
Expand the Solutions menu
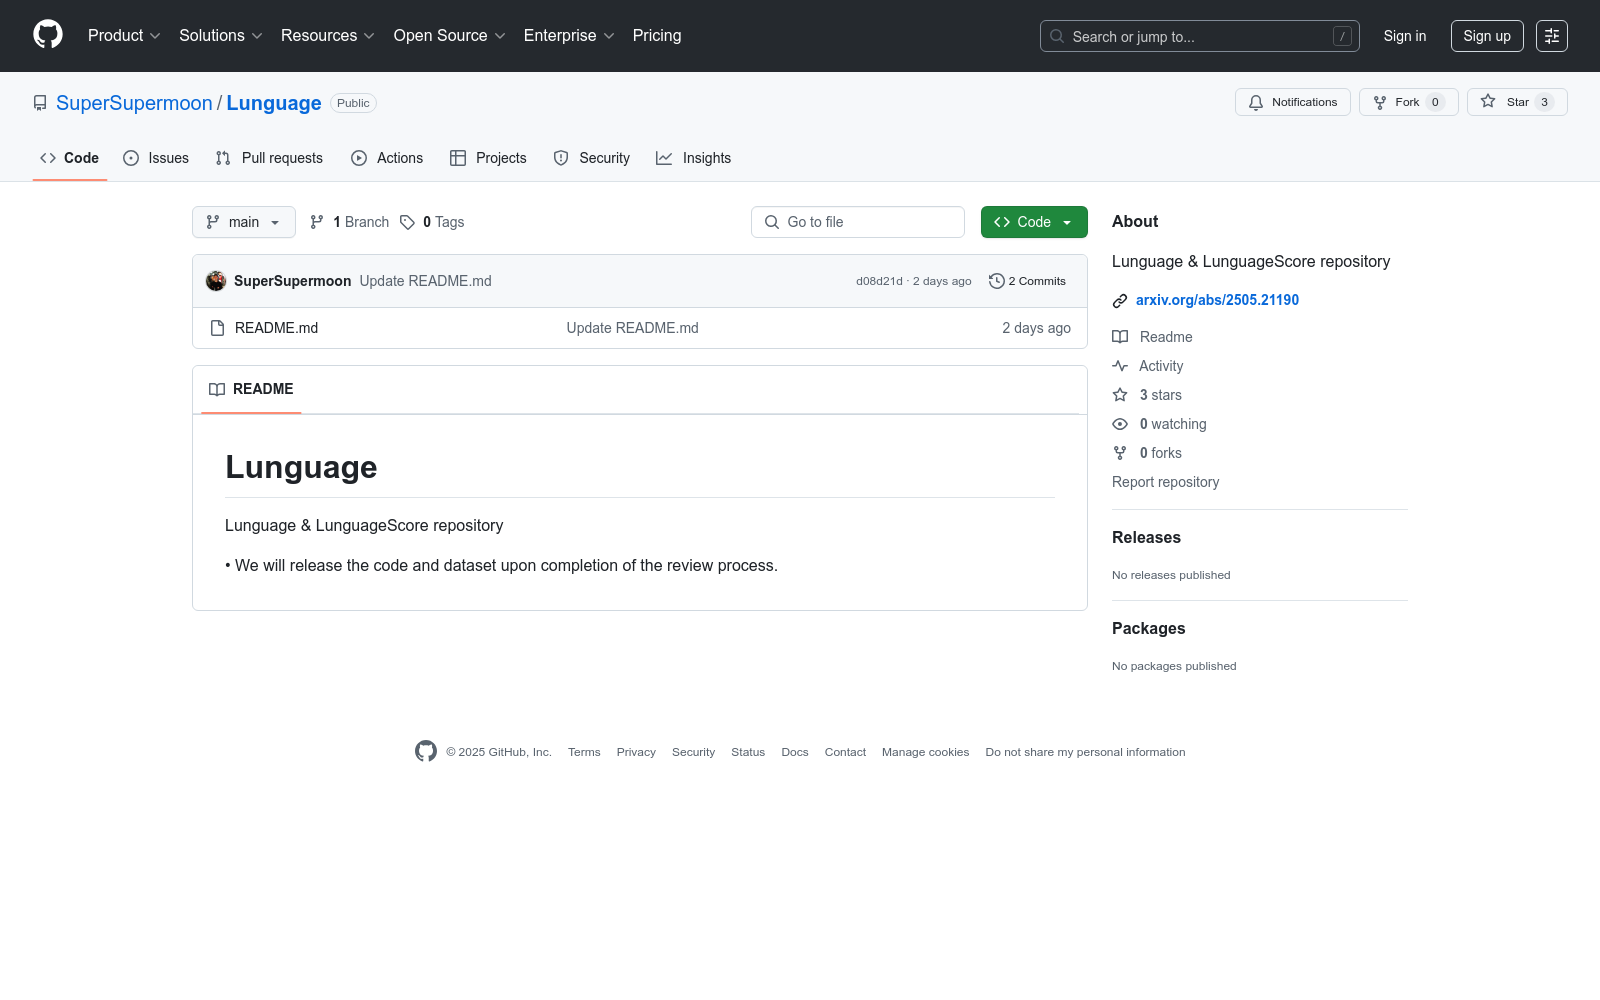click(x=221, y=35)
